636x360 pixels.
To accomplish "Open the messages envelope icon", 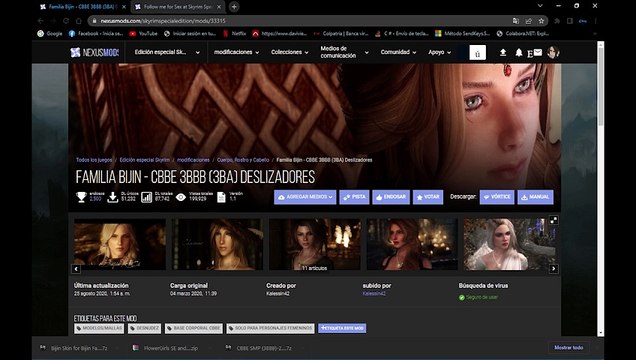I will tap(538, 52).
